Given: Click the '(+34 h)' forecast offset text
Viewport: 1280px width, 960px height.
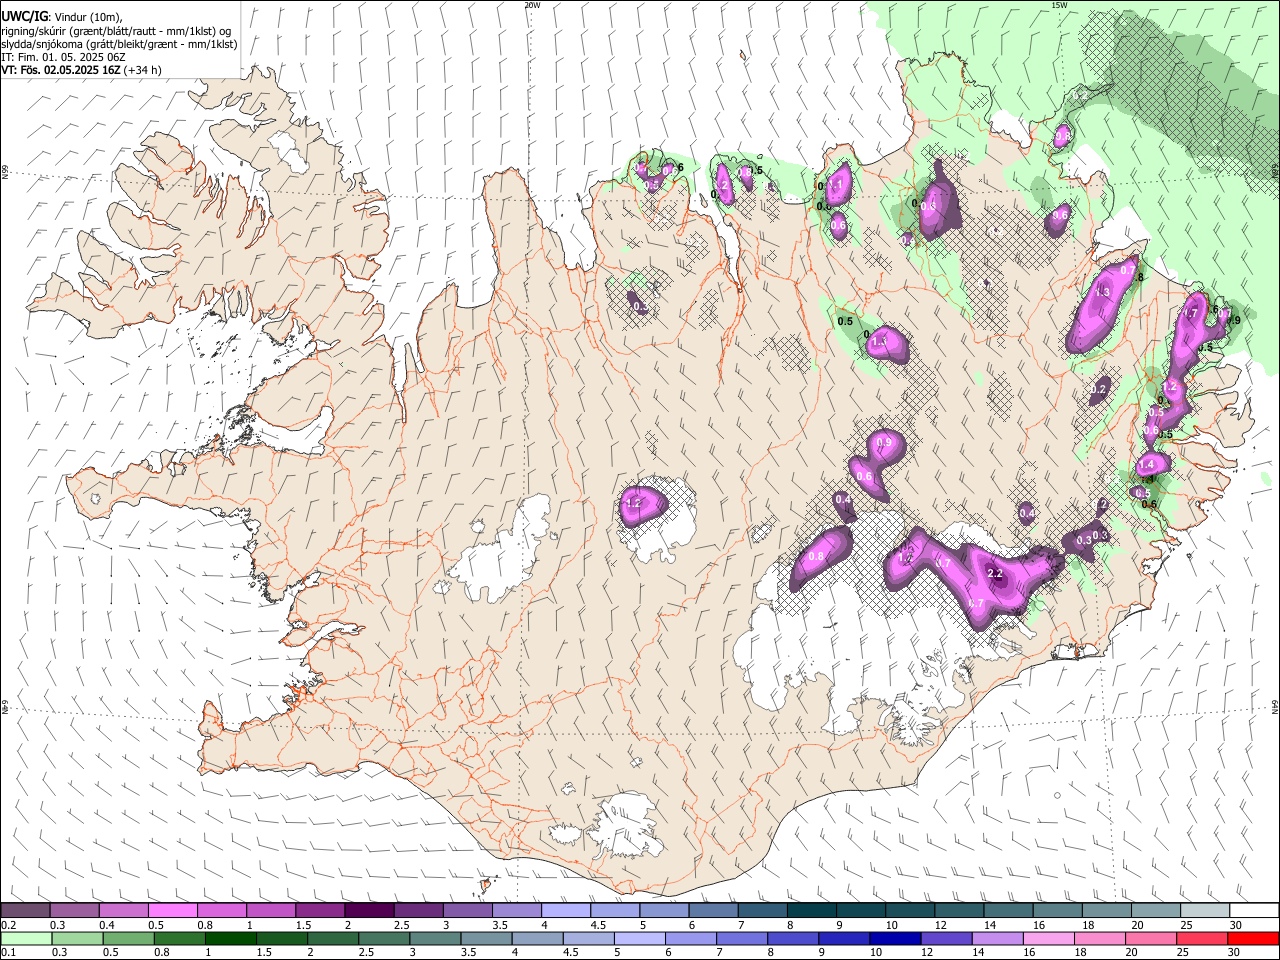Looking at the screenshot, I should (142, 70).
